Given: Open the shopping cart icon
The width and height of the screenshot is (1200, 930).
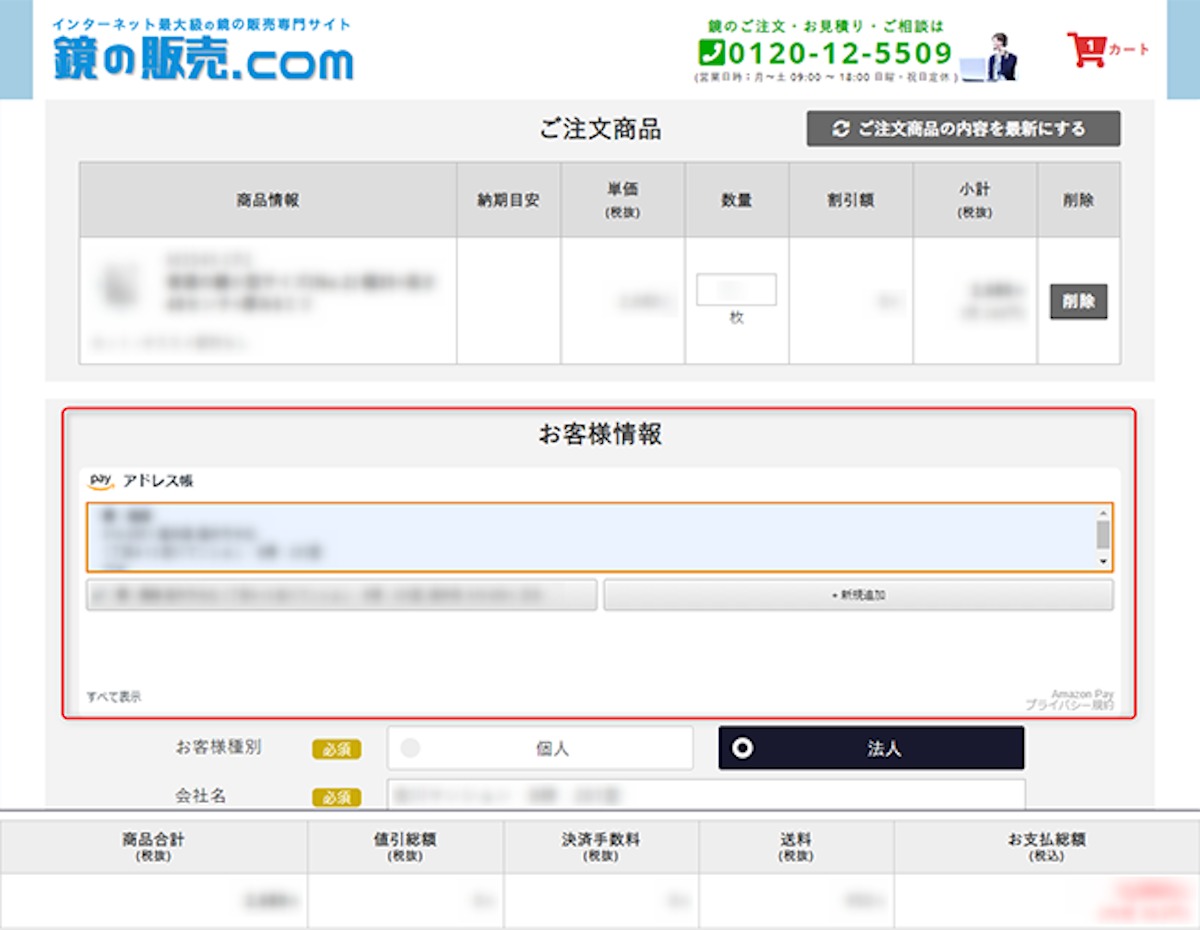Looking at the screenshot, I should 1085,49.
